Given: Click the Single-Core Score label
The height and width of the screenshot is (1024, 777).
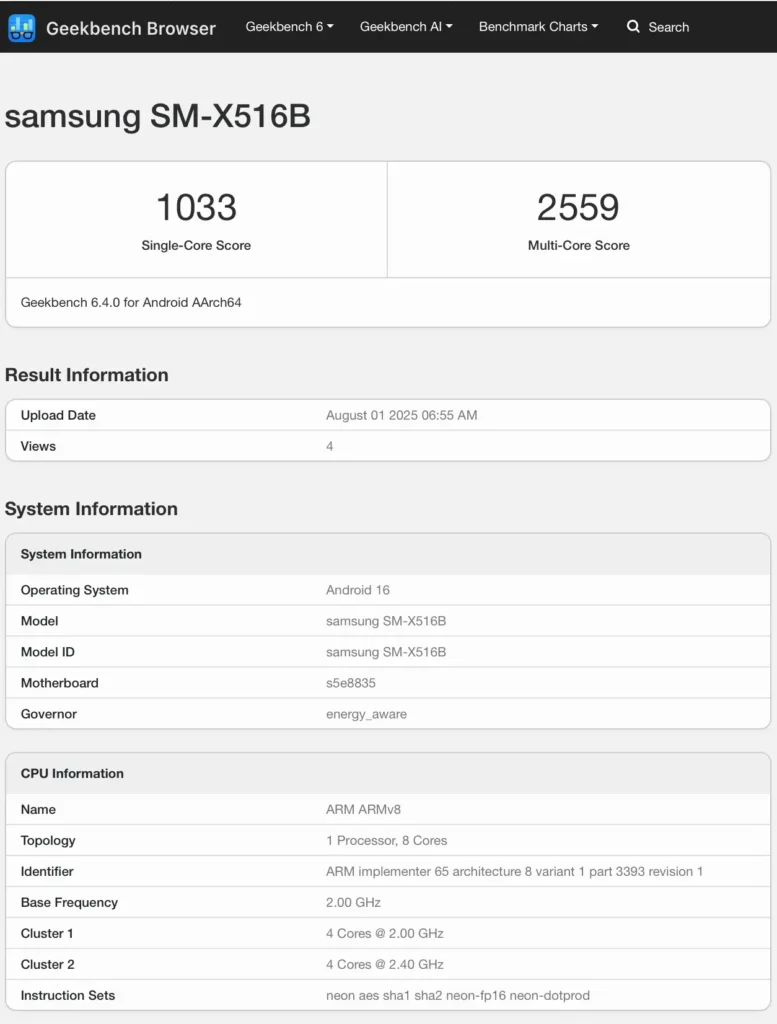Looking at the screenshot, I should (x=196, y=246).
